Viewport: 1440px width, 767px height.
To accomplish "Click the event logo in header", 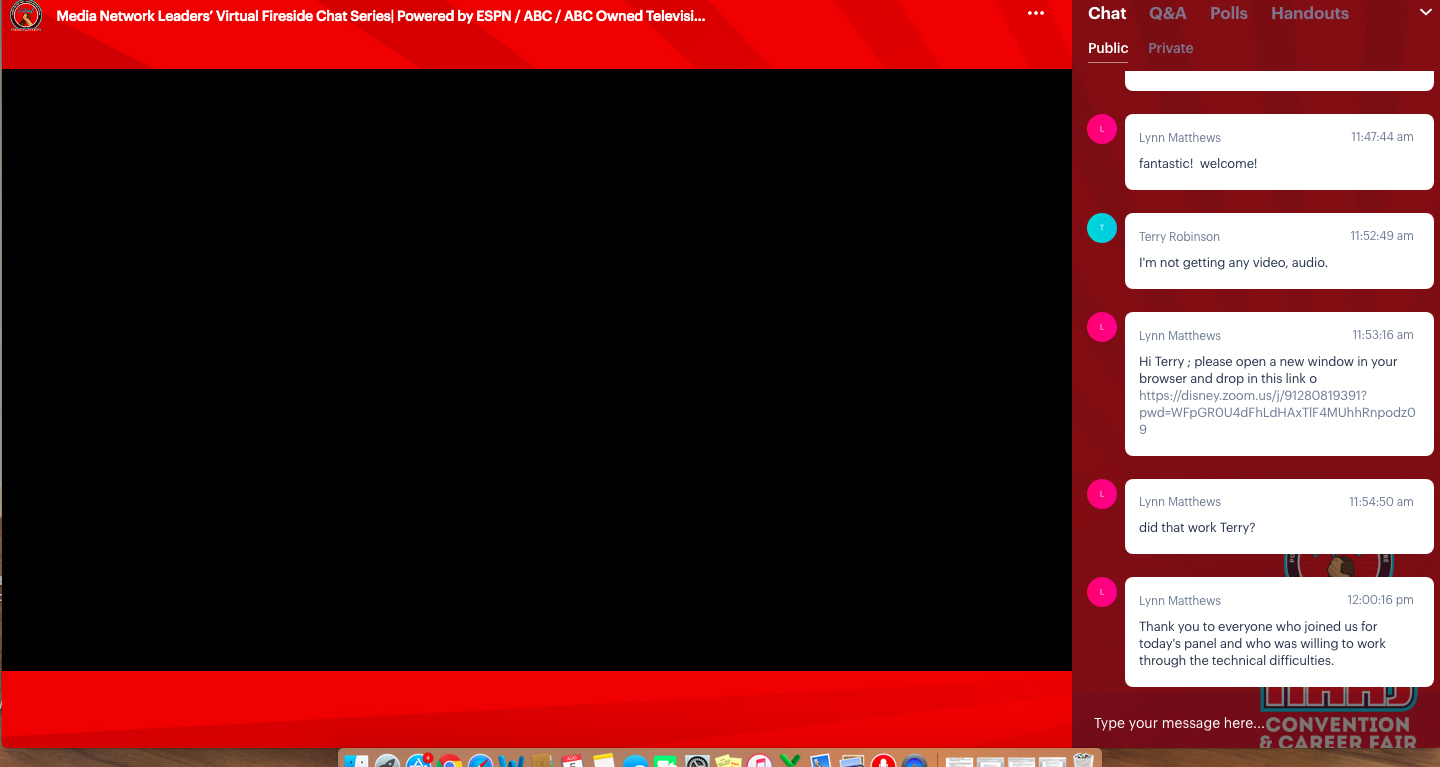I will point(25,16).
